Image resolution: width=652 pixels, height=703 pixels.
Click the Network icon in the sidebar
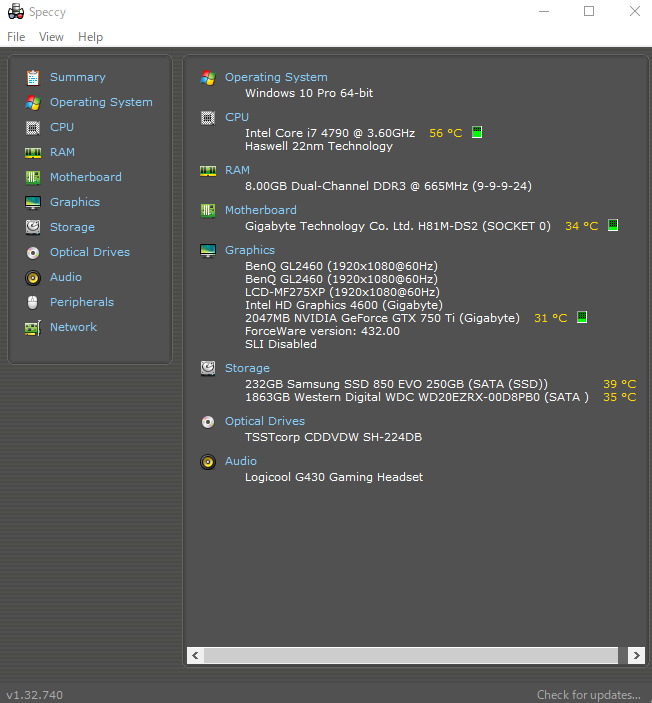tap(33, 327)
